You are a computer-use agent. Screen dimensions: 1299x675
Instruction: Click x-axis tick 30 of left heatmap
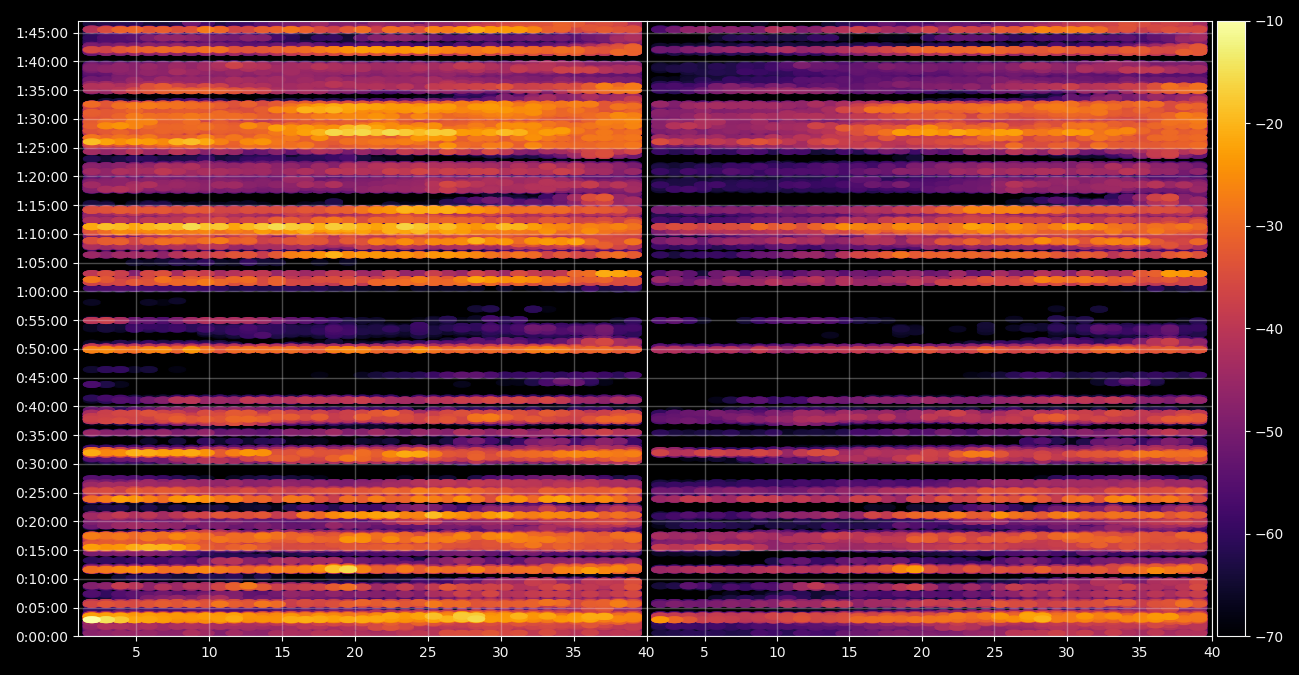point(500,653)
